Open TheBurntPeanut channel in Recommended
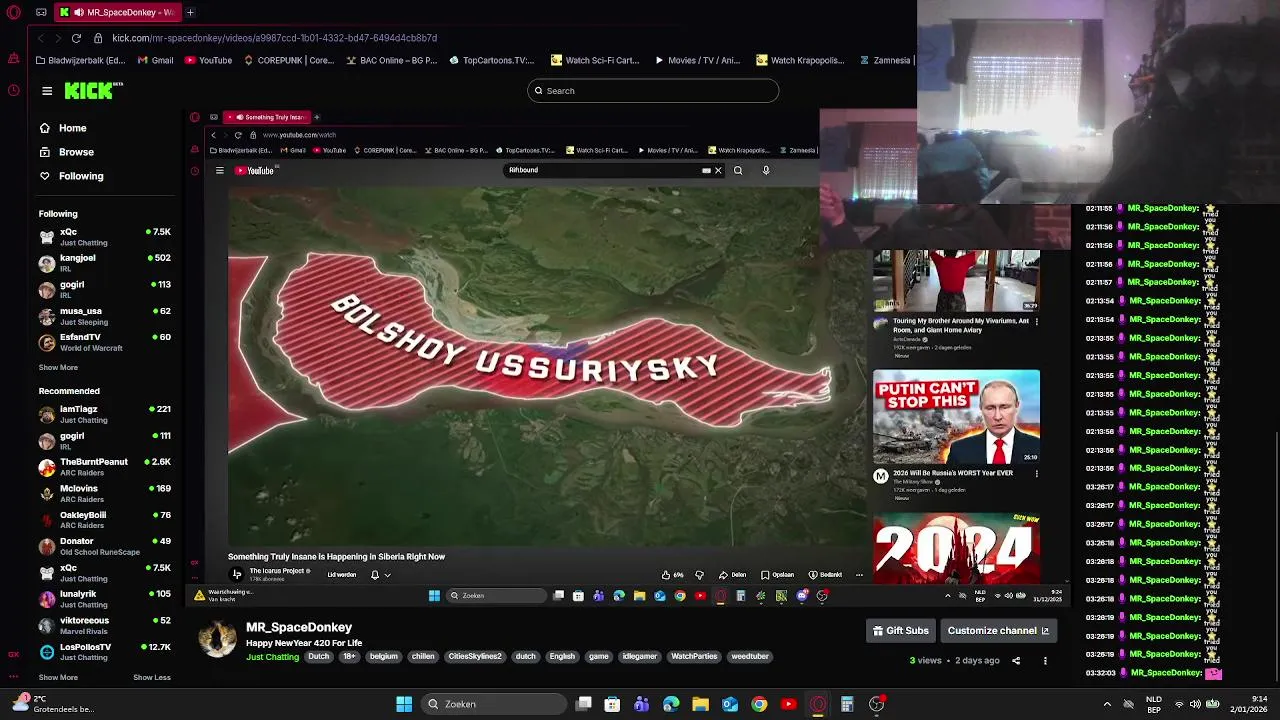This screenshot has height=720, width=1280. click(105, 467)
